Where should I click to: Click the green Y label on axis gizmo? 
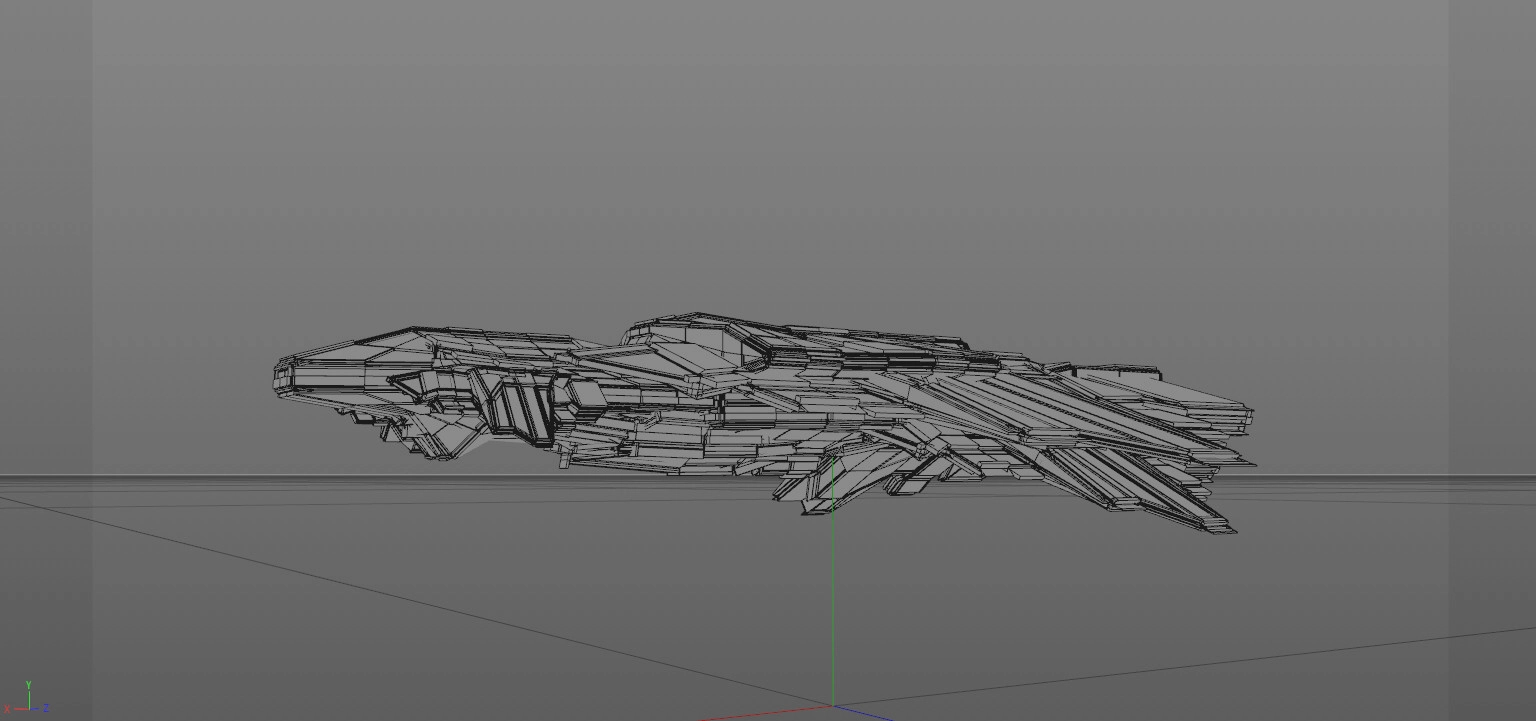coord(29,685)
